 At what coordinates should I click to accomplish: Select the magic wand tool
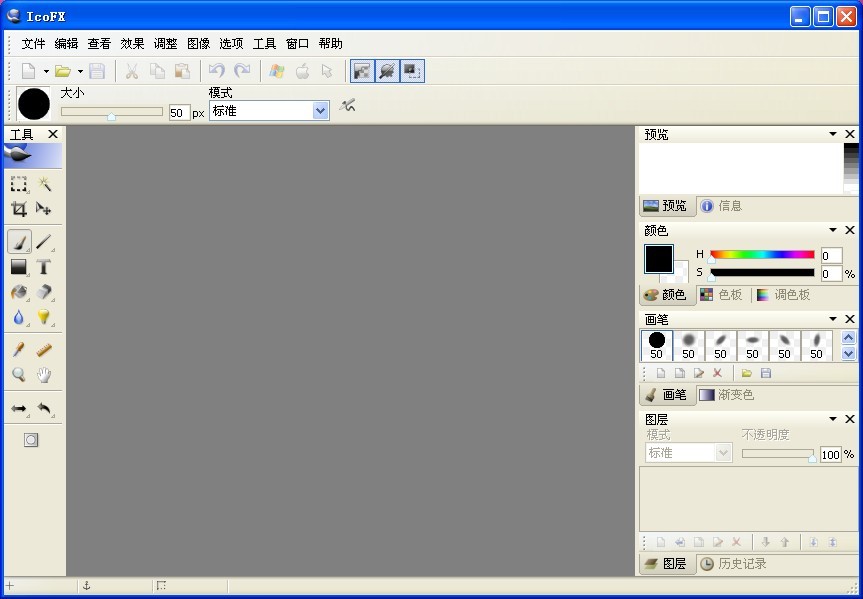(44, 184)
